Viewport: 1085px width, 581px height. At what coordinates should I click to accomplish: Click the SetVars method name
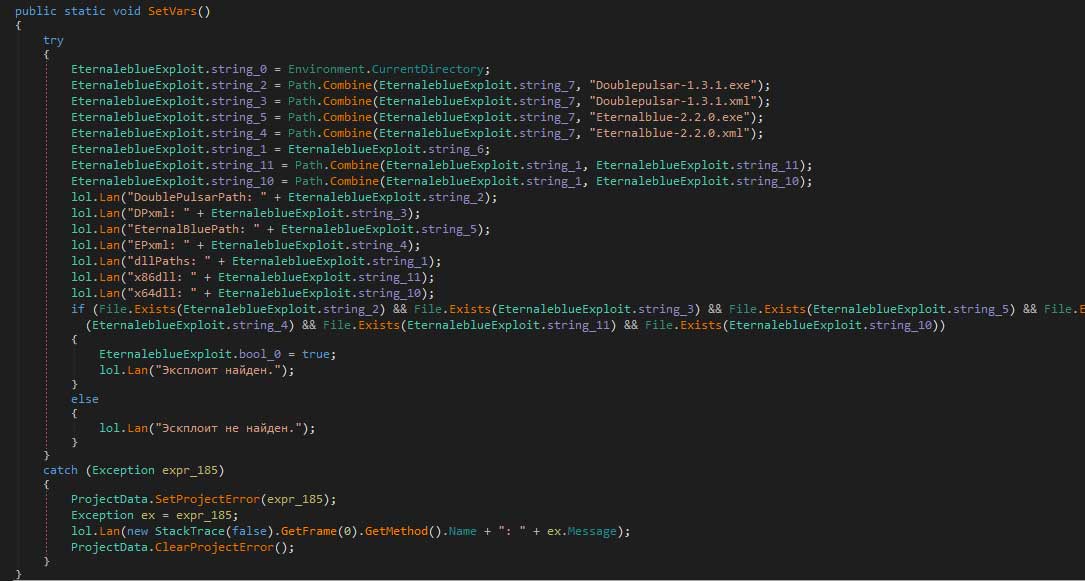tap(172, 12)
